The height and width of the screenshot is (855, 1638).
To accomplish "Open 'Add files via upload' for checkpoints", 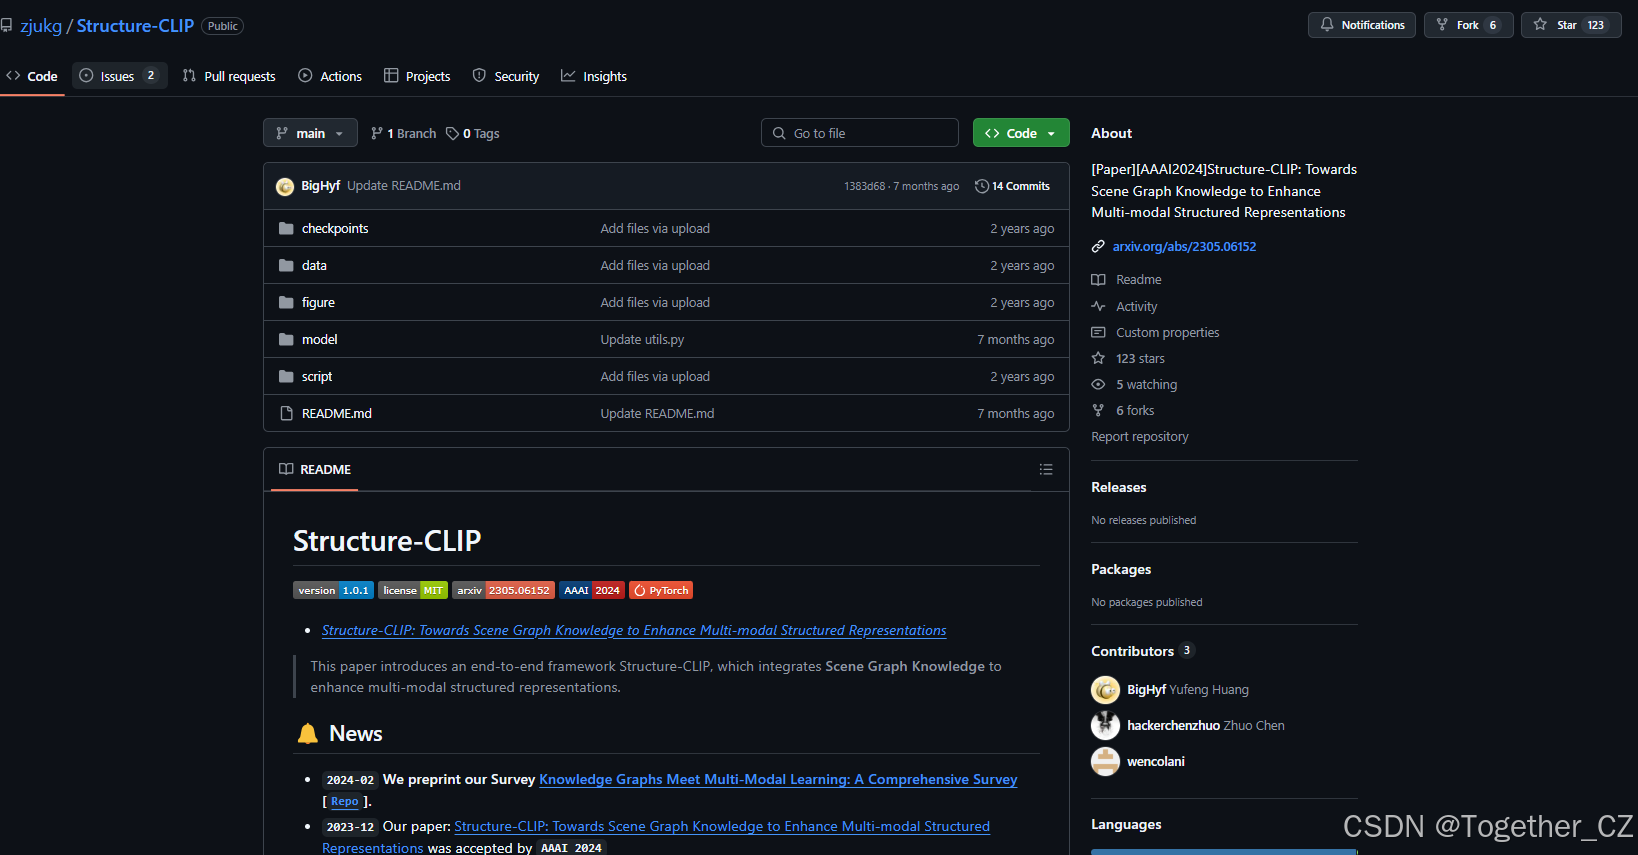I will [x=655, y=228].
